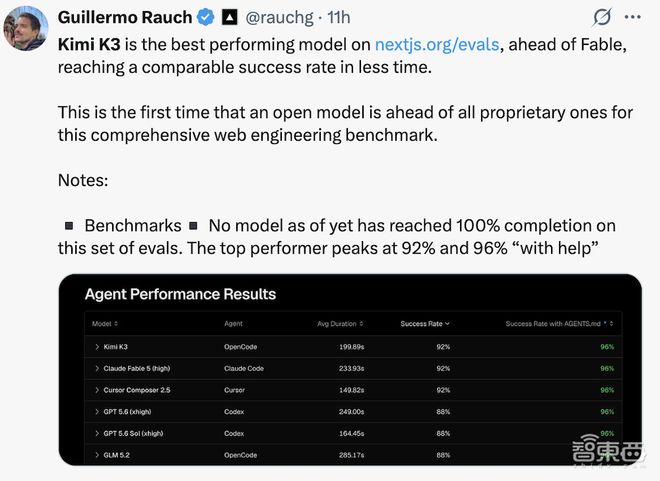The image size is (660, 481).
Task: Click the blue verified badge
Action: point(206,17)
